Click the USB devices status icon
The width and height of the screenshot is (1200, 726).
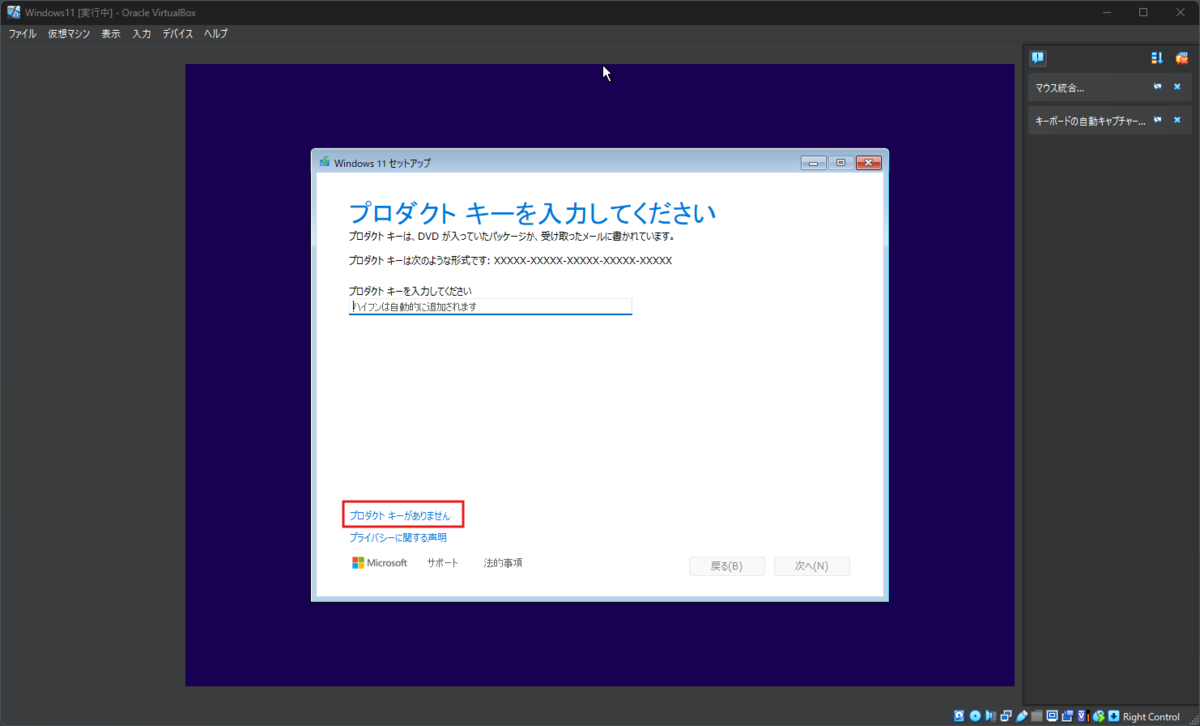pyautogui.click(x=1022, y=716)
